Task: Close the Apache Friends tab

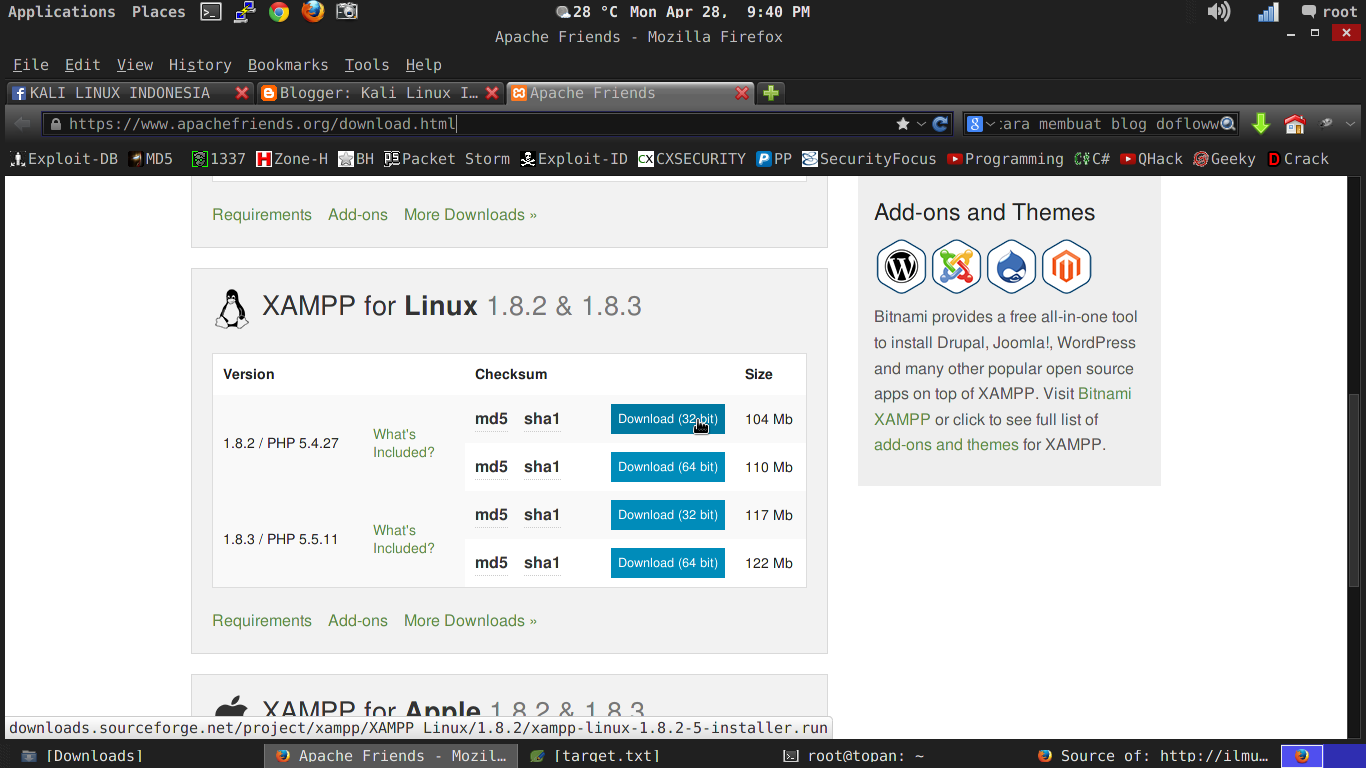Action: pyautogui.click(x=742, y=93)
